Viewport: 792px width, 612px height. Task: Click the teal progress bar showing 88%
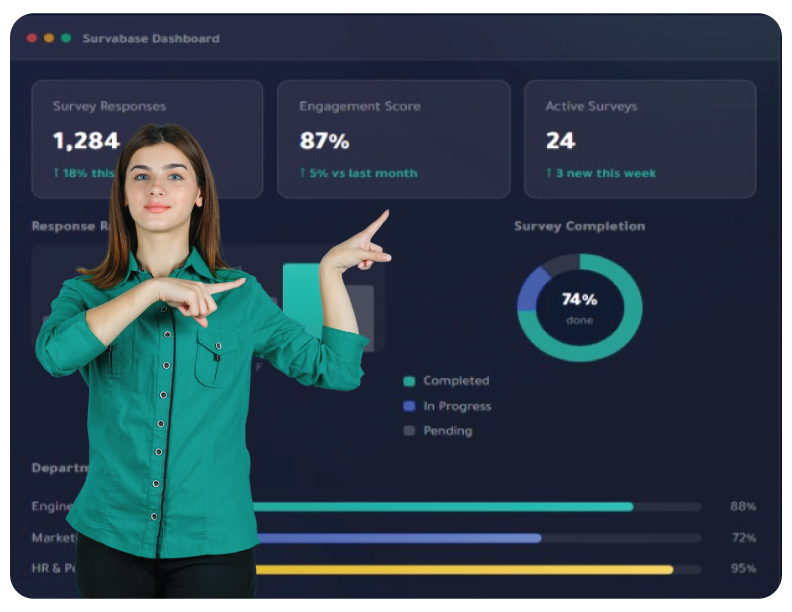click(445, 507)
